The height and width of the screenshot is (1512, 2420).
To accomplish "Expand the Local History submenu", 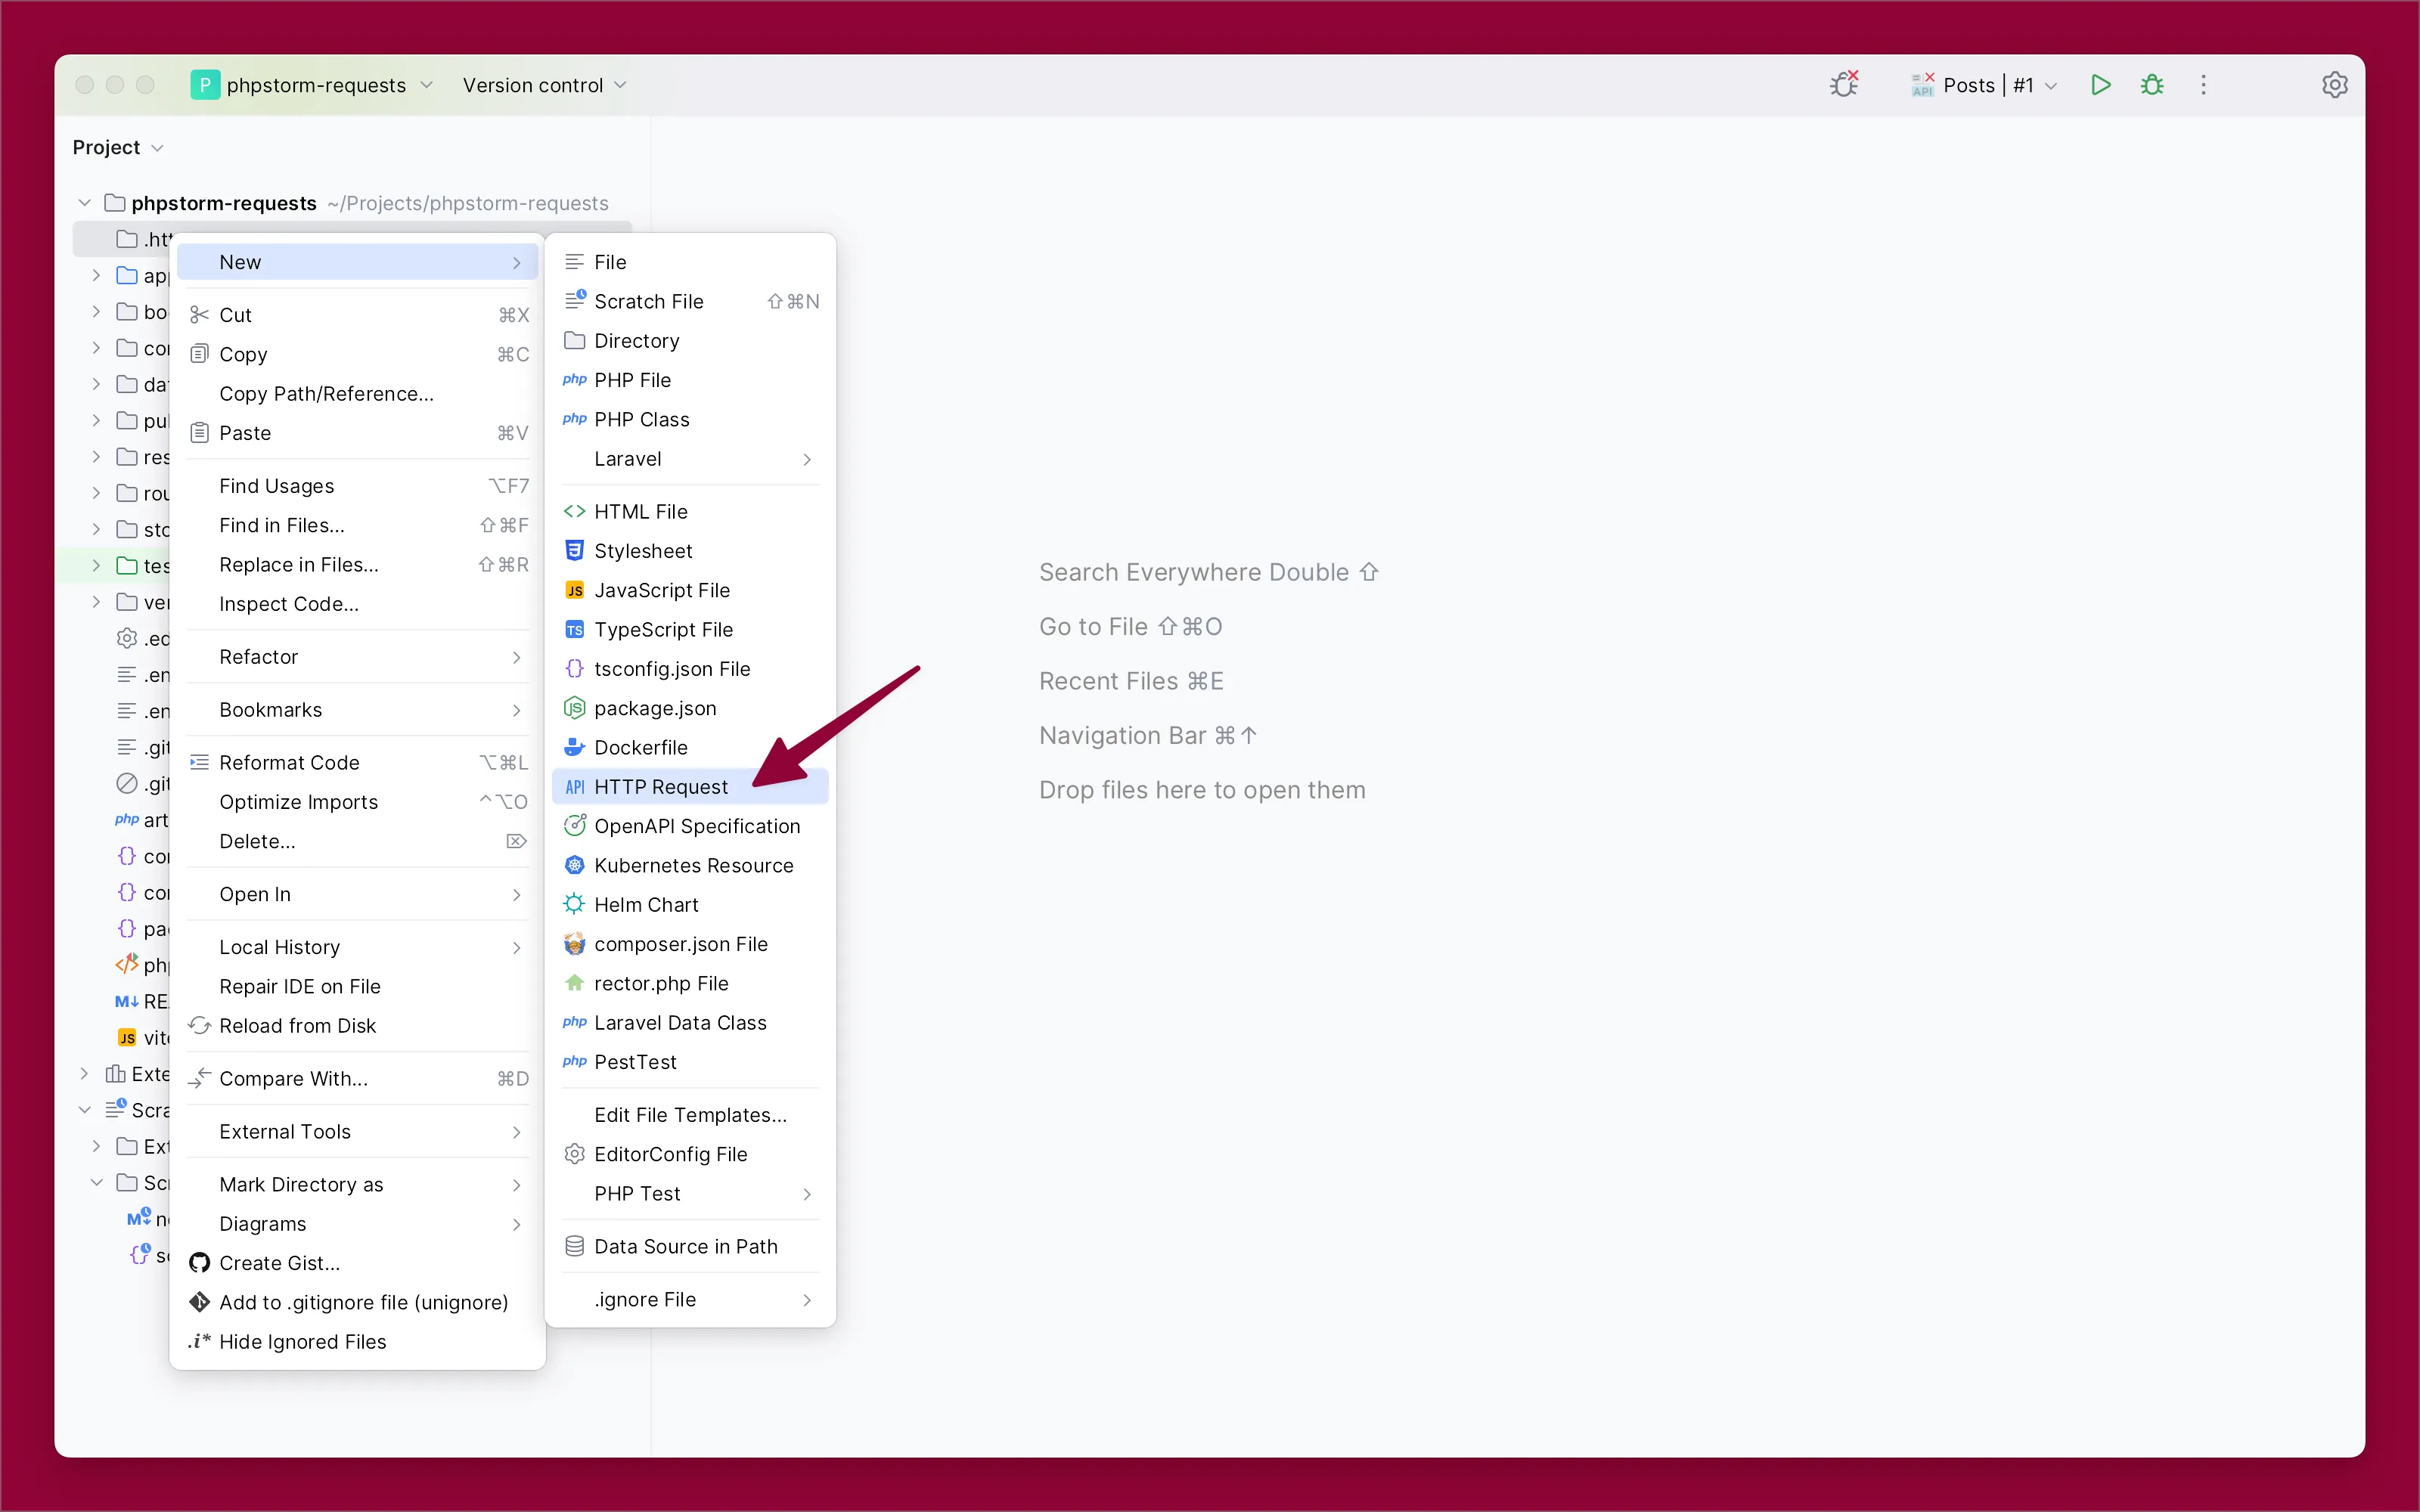I will 358,947.
